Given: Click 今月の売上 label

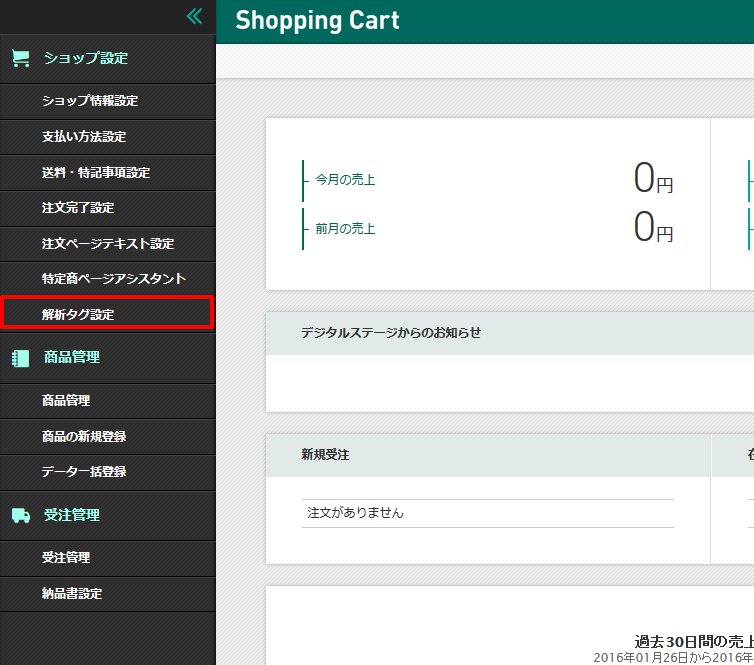Looking at the screenshot, I should 345,180.
